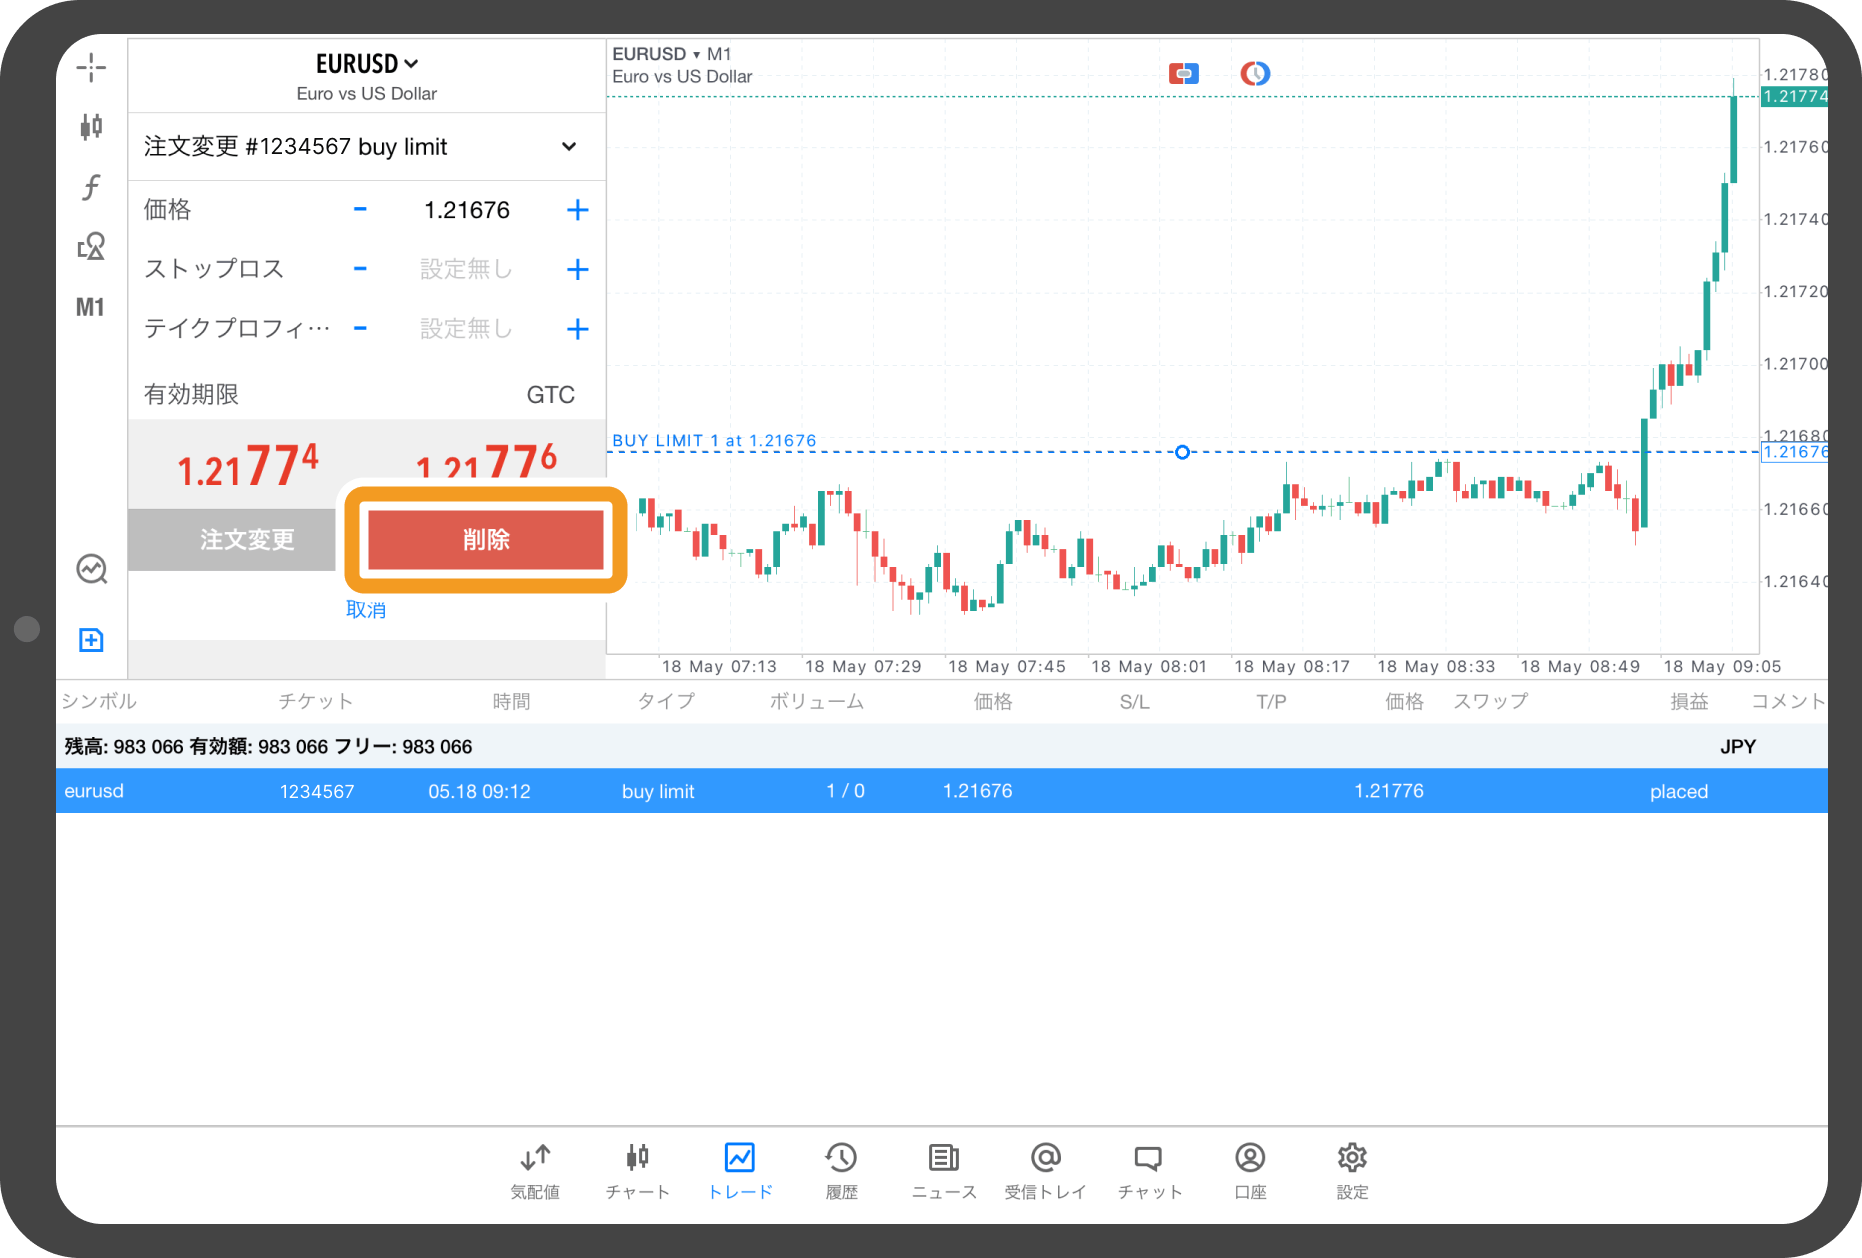Open chart type candlestick settings icon
This screenshot has height=1258, width=1862.
pyautogui.click(x=91, y=126)
